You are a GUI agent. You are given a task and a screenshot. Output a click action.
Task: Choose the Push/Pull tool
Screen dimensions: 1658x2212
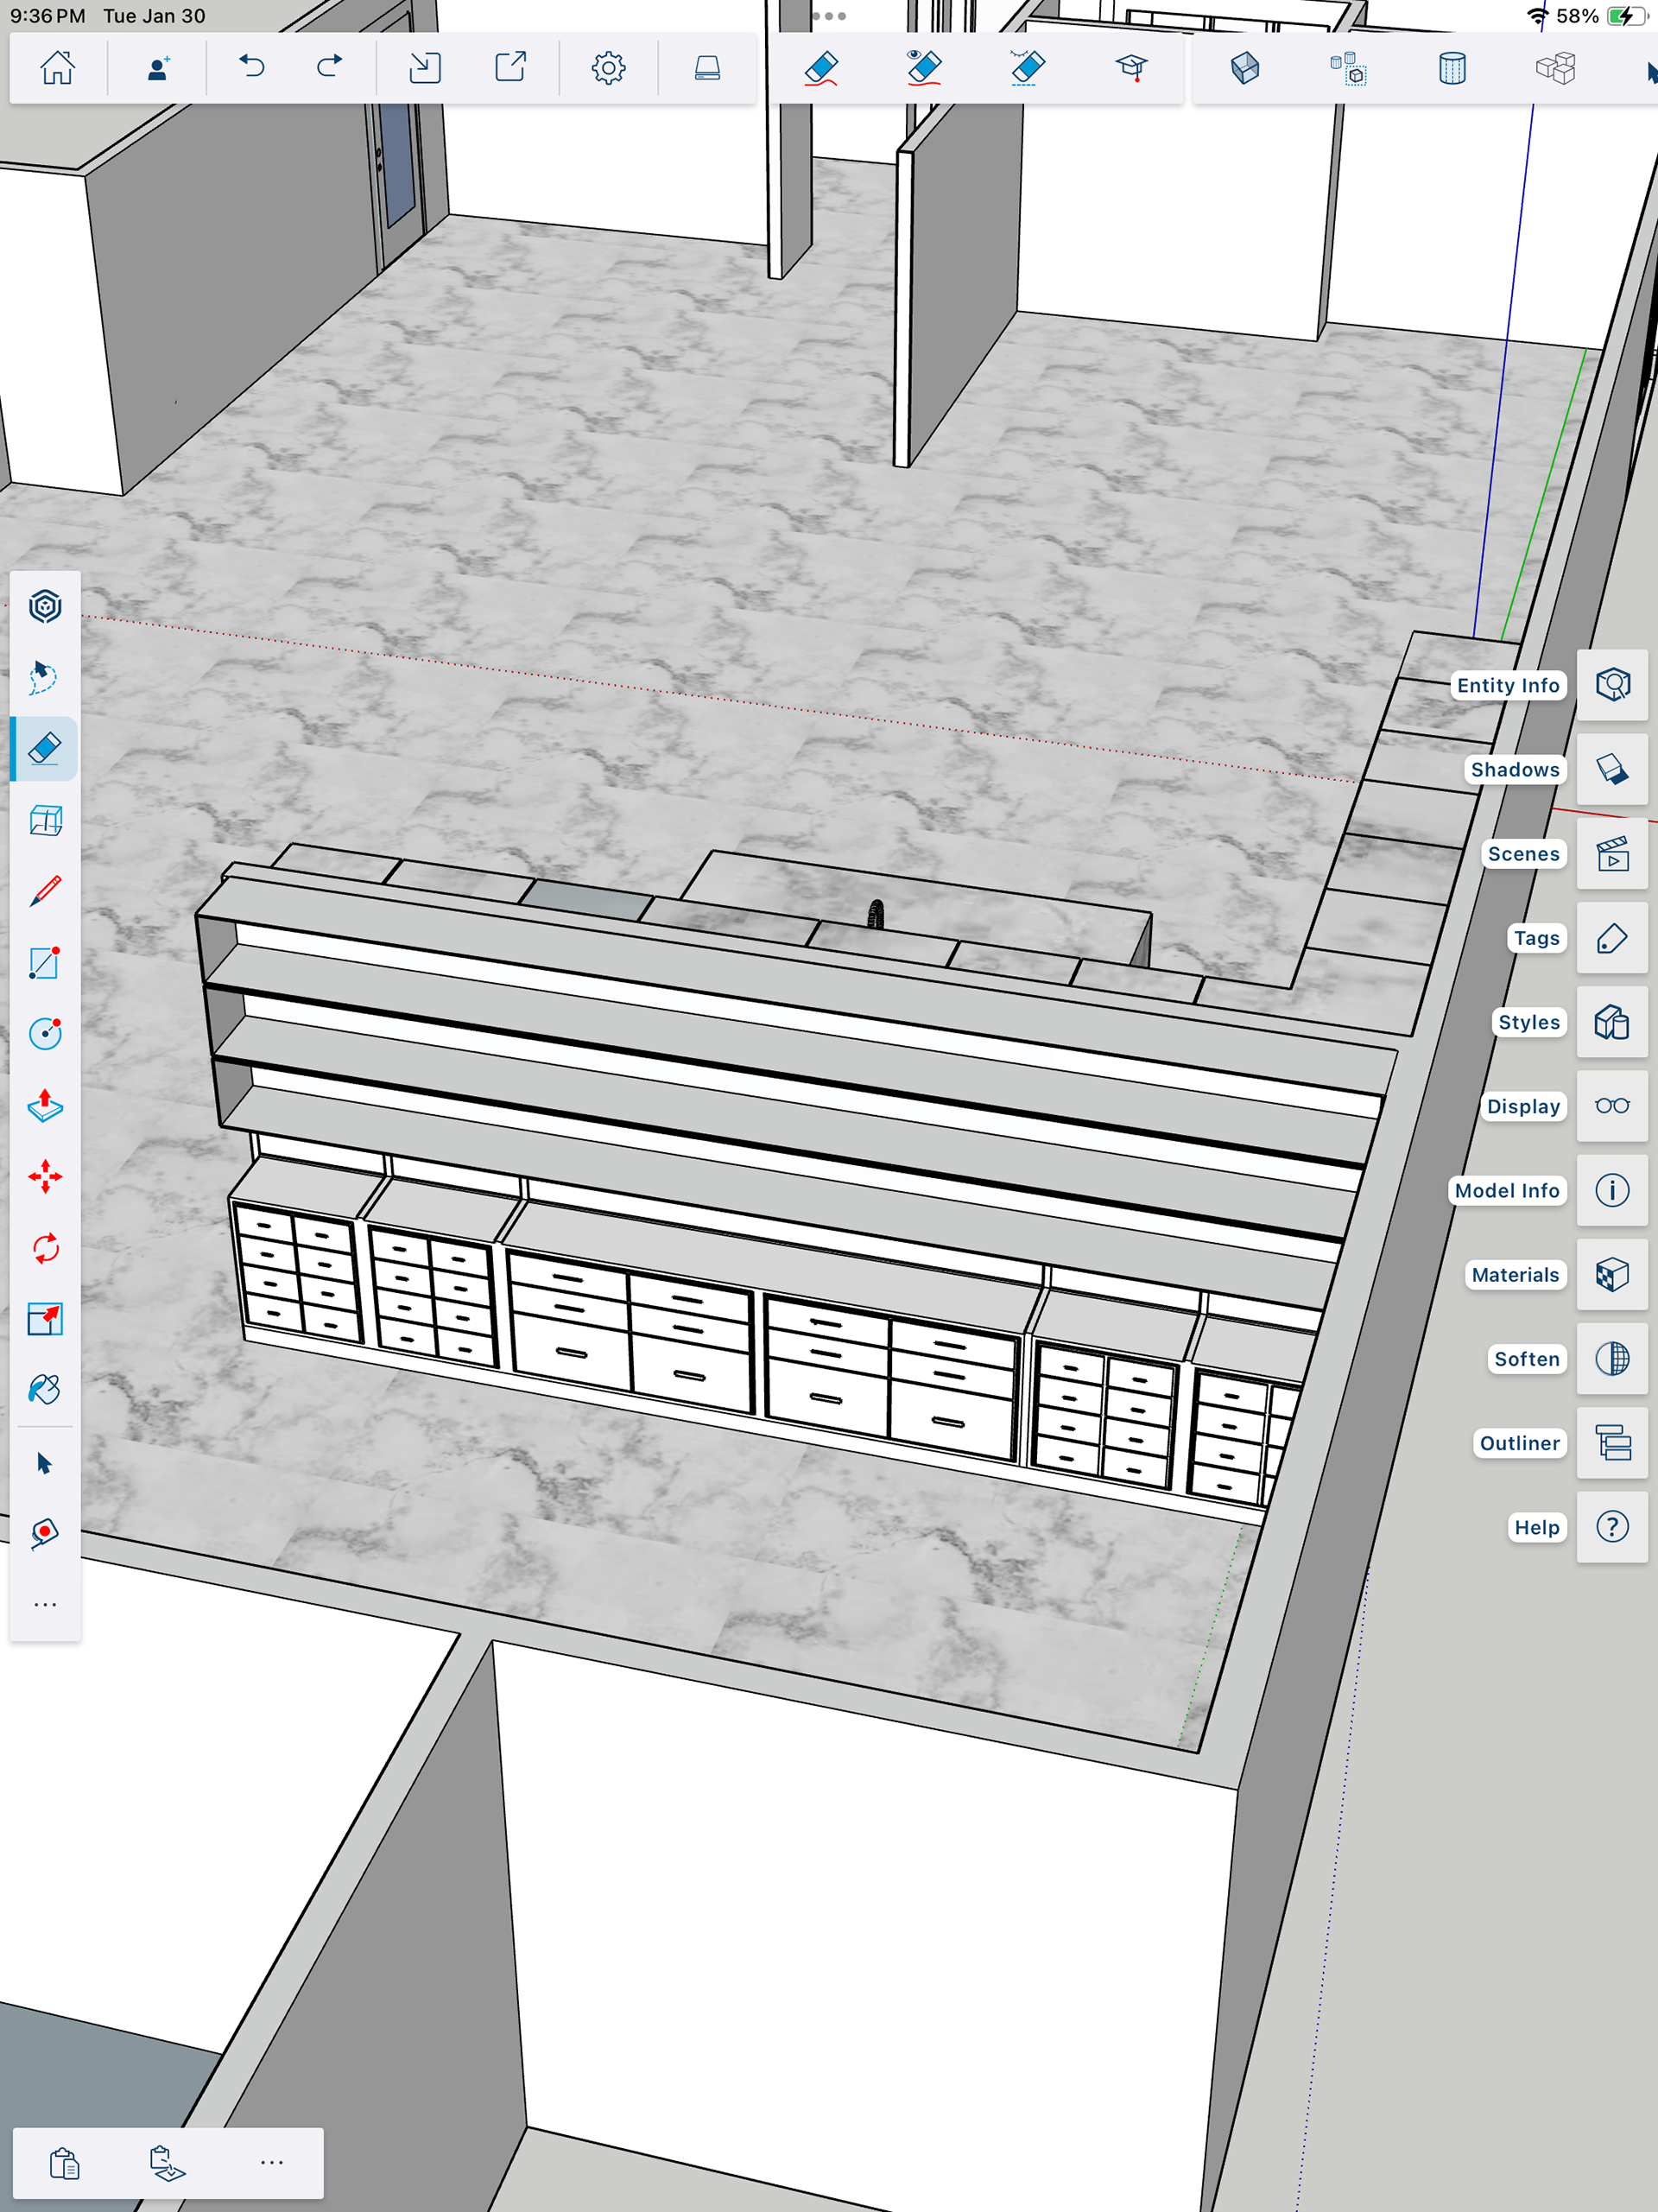(44, 1105)
